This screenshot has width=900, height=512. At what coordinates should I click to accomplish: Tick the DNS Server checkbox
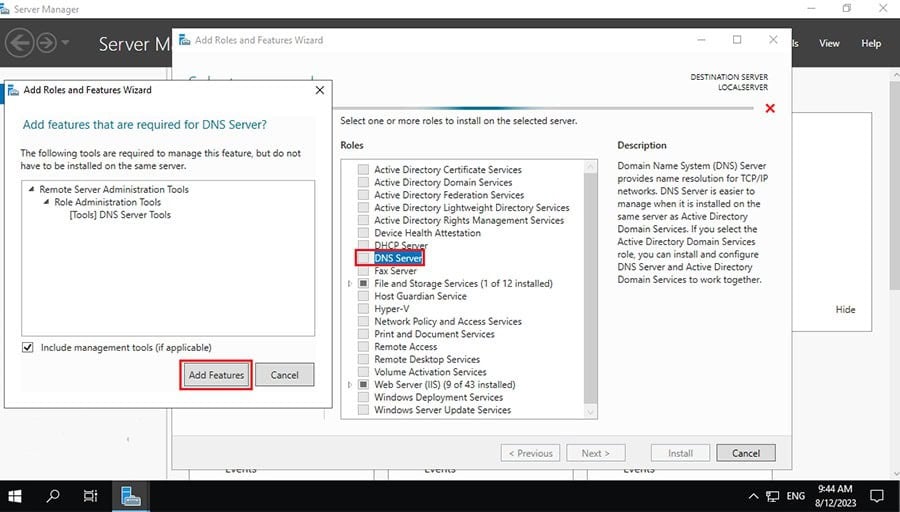[363, 258]
